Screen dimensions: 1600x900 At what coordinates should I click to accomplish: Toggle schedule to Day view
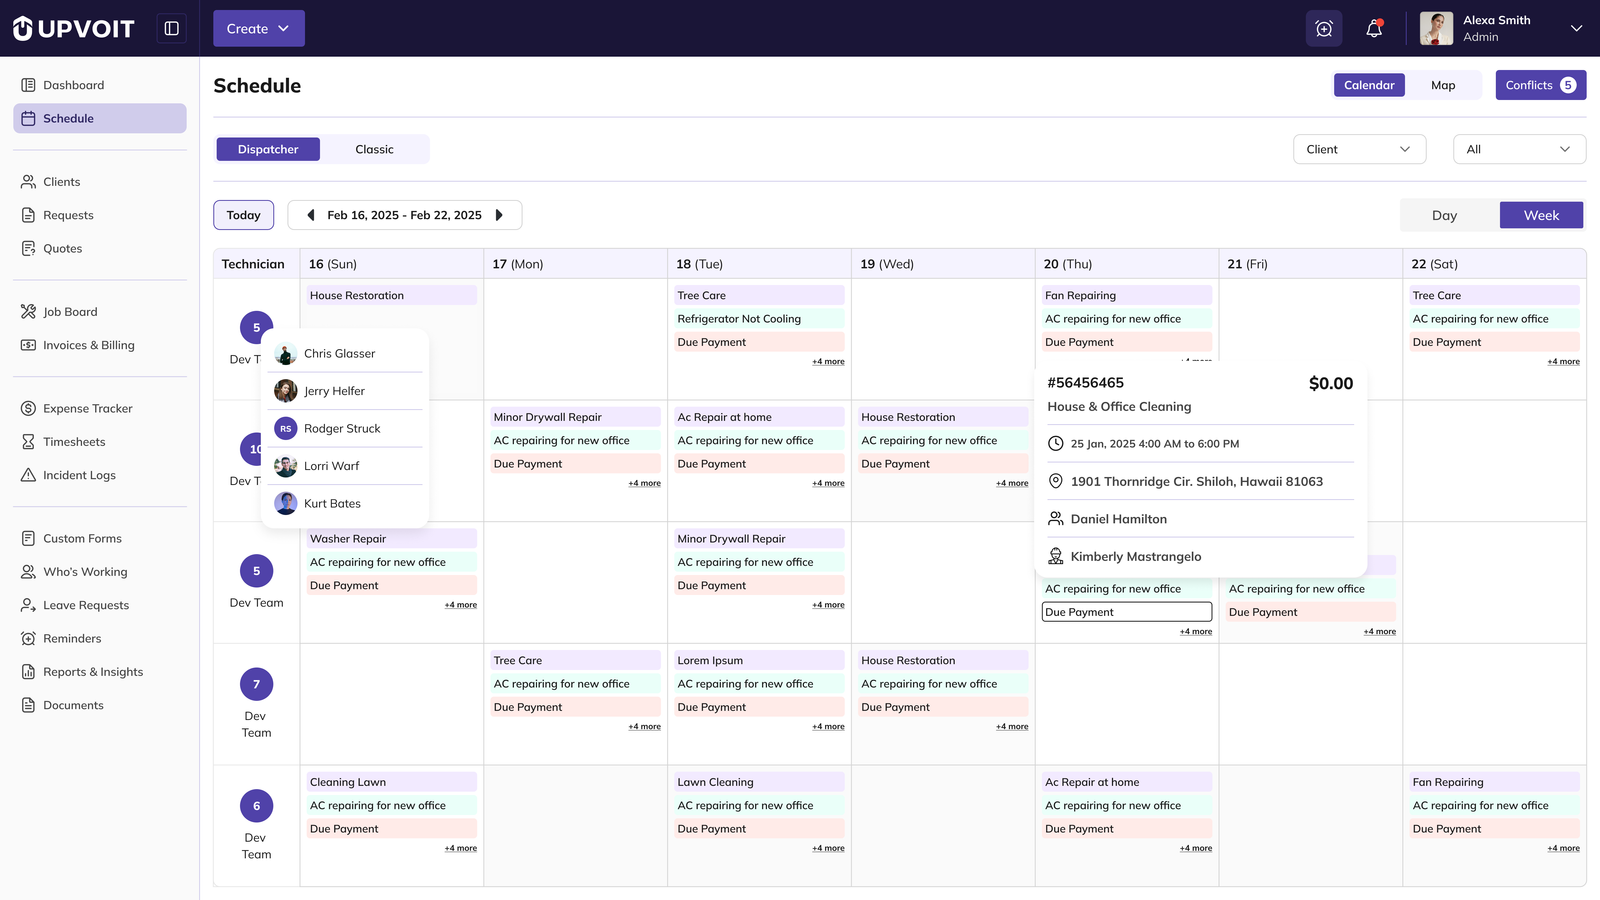(1444, 215)
